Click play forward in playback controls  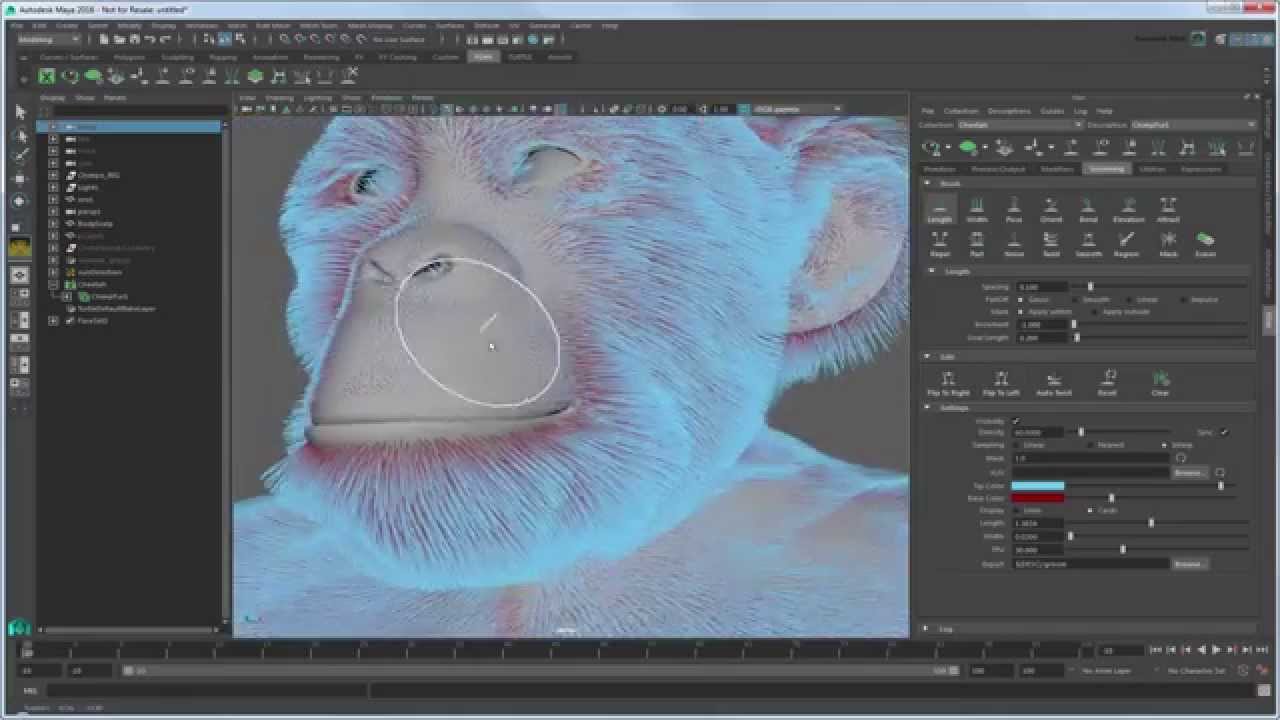point(1216,650)
